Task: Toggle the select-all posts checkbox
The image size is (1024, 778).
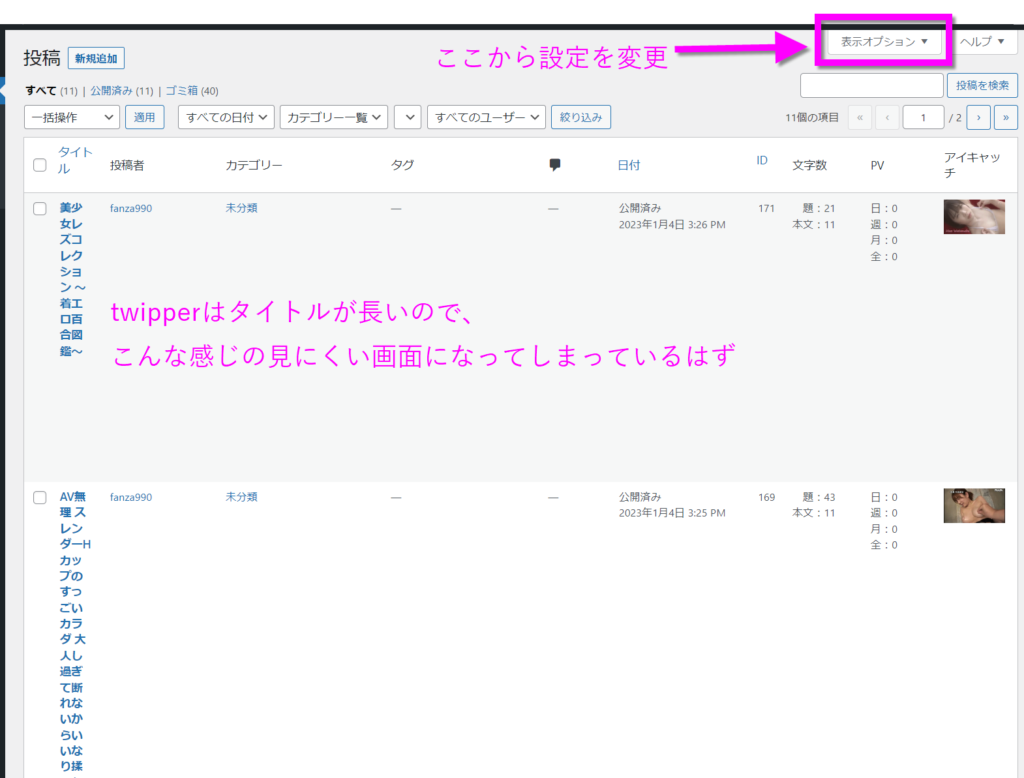Action: point(40,165)
